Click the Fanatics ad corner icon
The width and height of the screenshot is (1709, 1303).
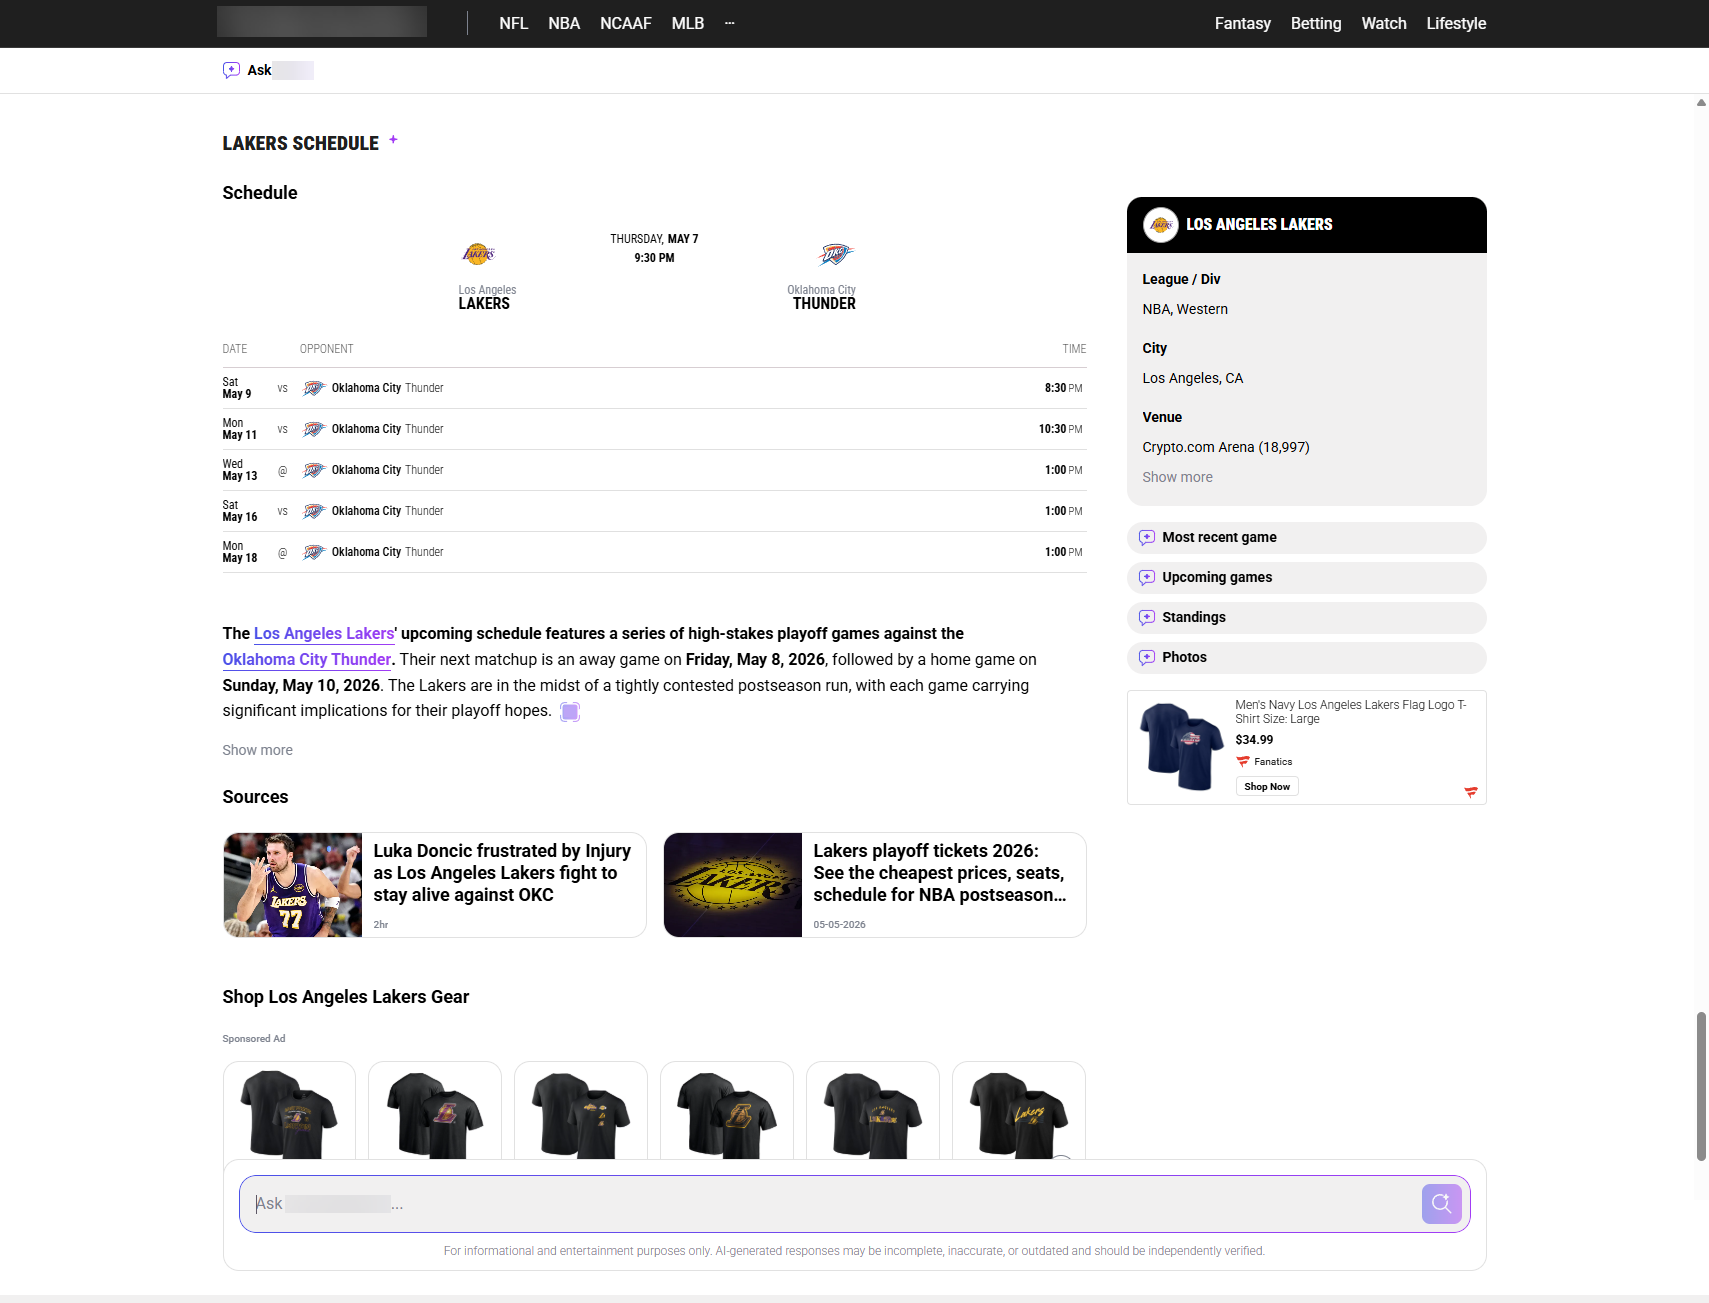[x=1471, y=792]
